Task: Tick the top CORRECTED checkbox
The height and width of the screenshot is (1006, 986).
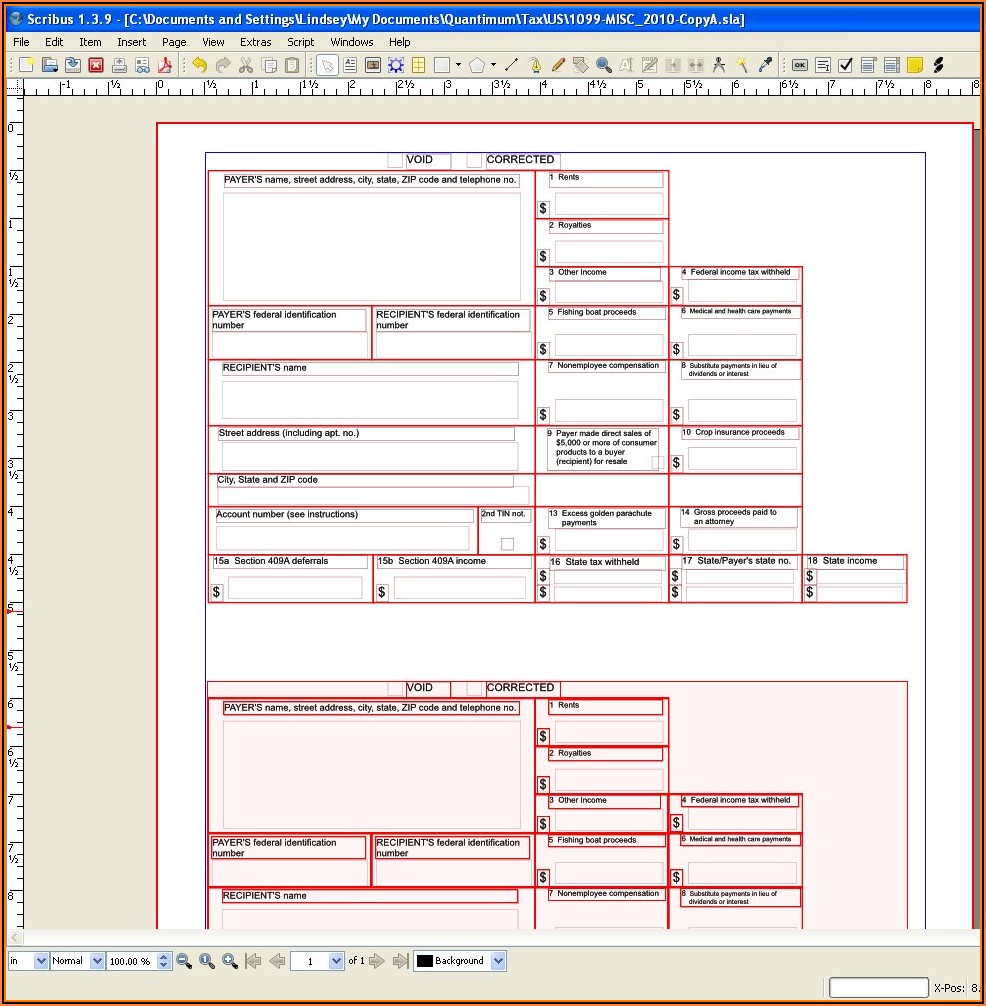Action: [x=475, y=160]
